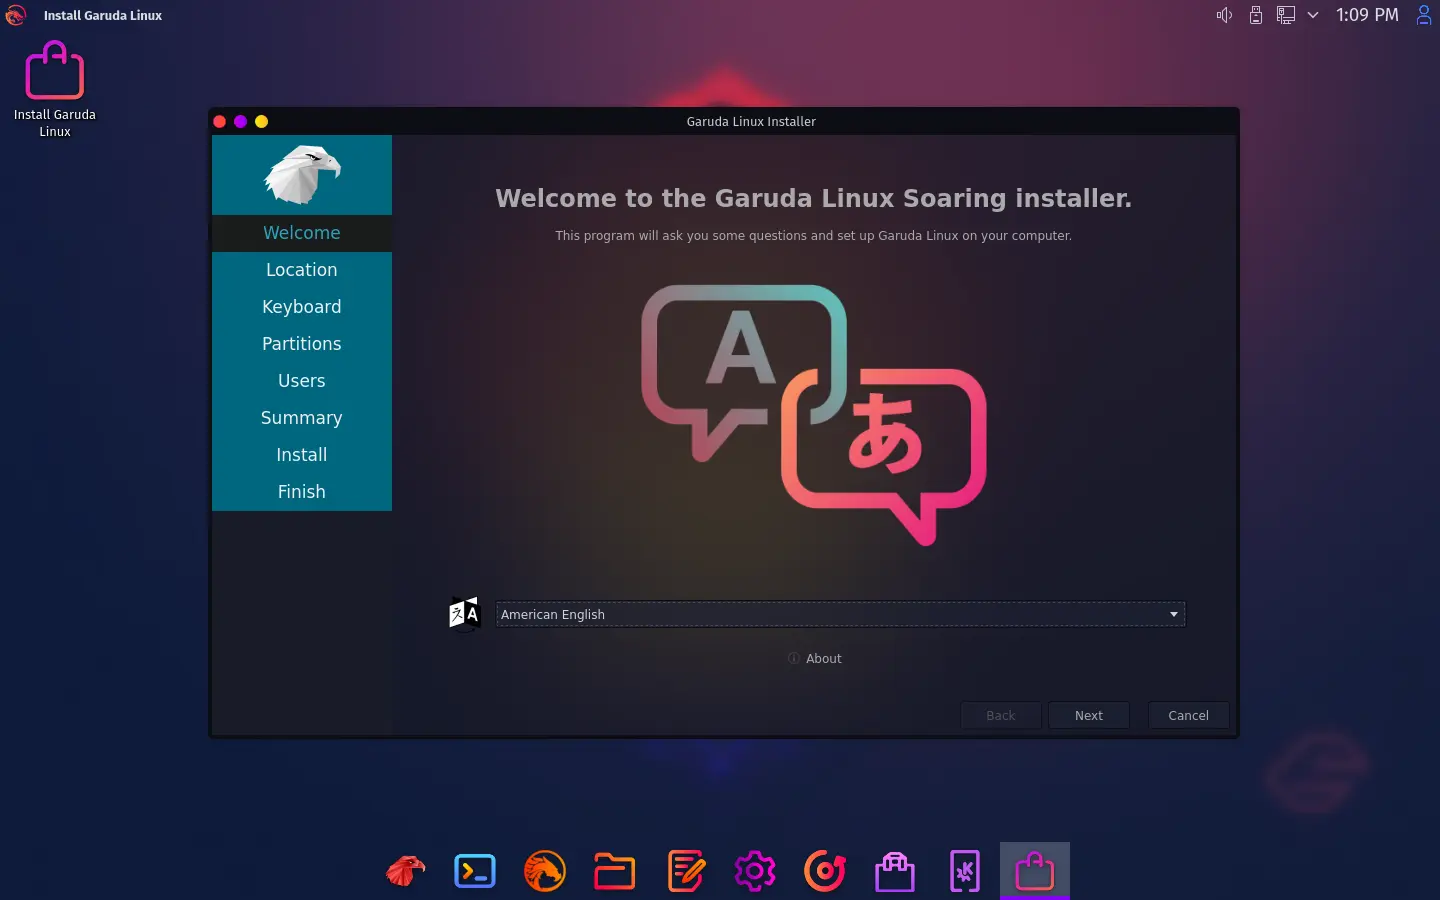Screen dimensions: 1440x900
Task: Select Users step in sidebar
Action: 302,381
